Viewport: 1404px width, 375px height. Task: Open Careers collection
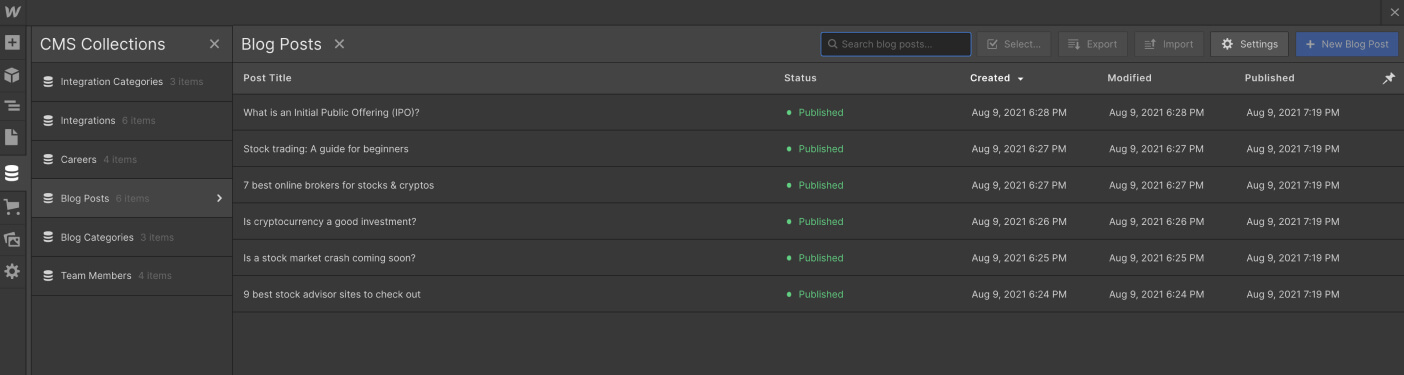click(x=132, y=160)
